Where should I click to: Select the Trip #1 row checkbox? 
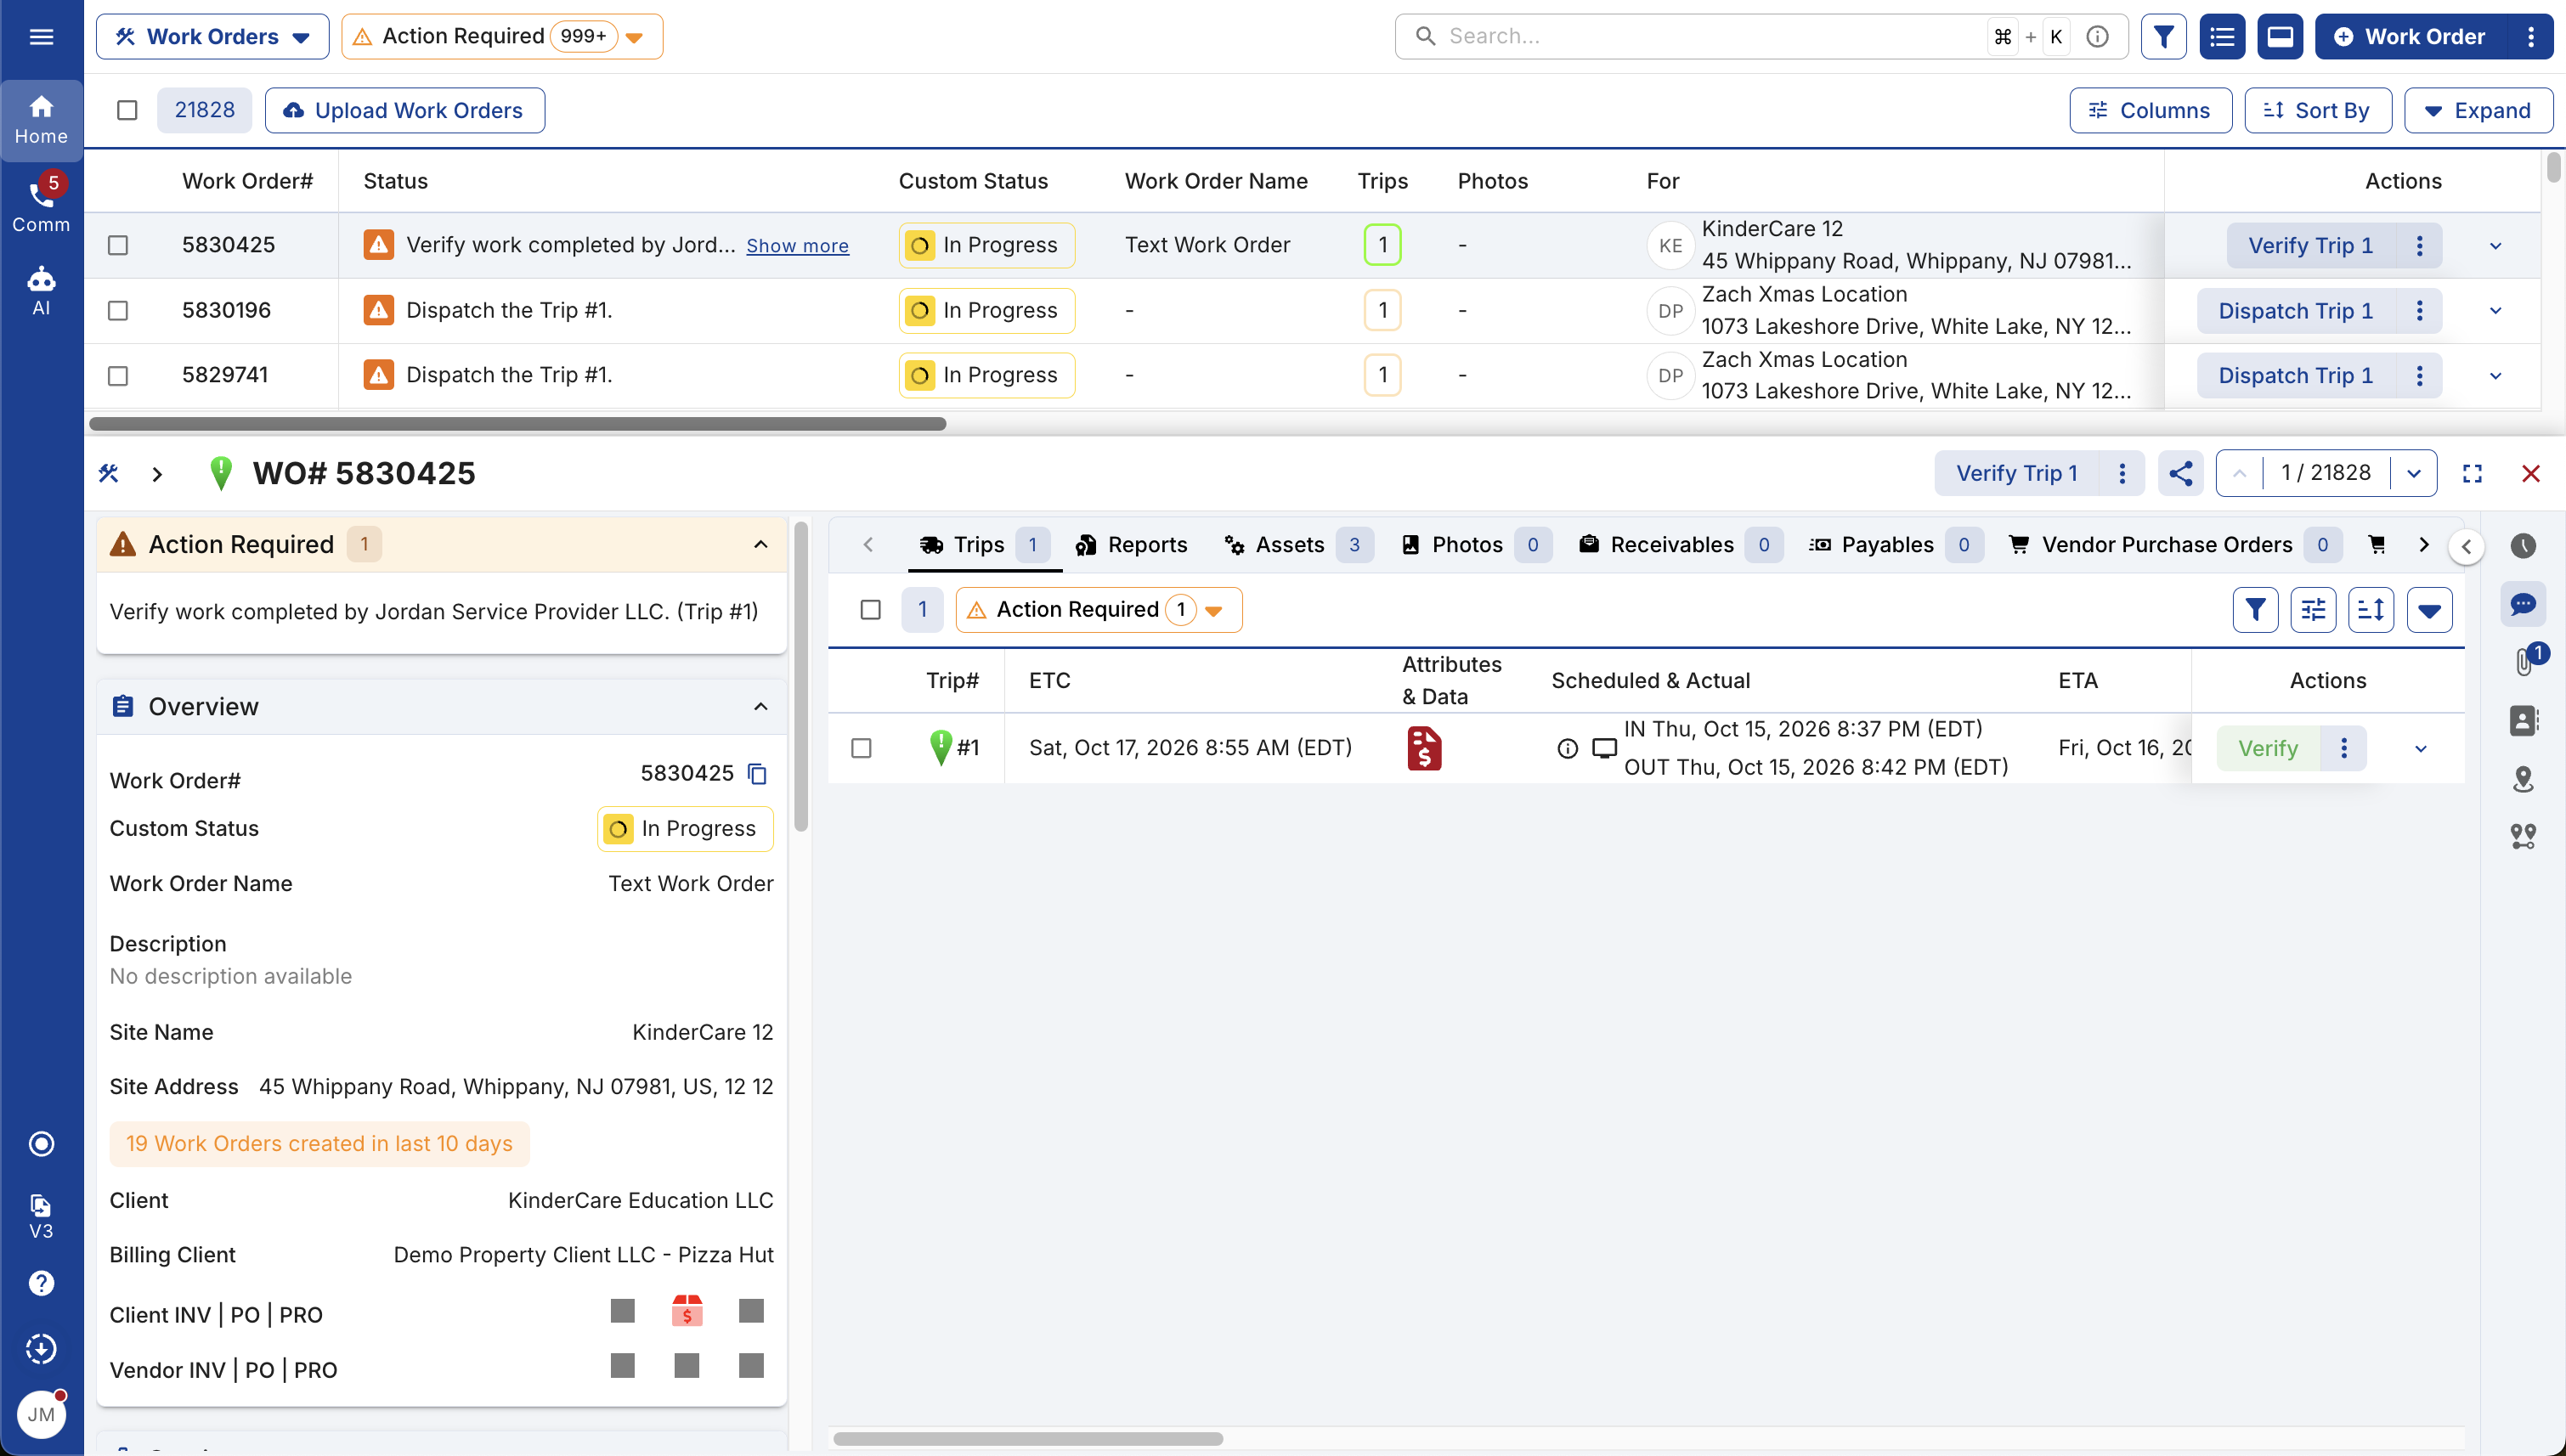(x=861, y=748)
